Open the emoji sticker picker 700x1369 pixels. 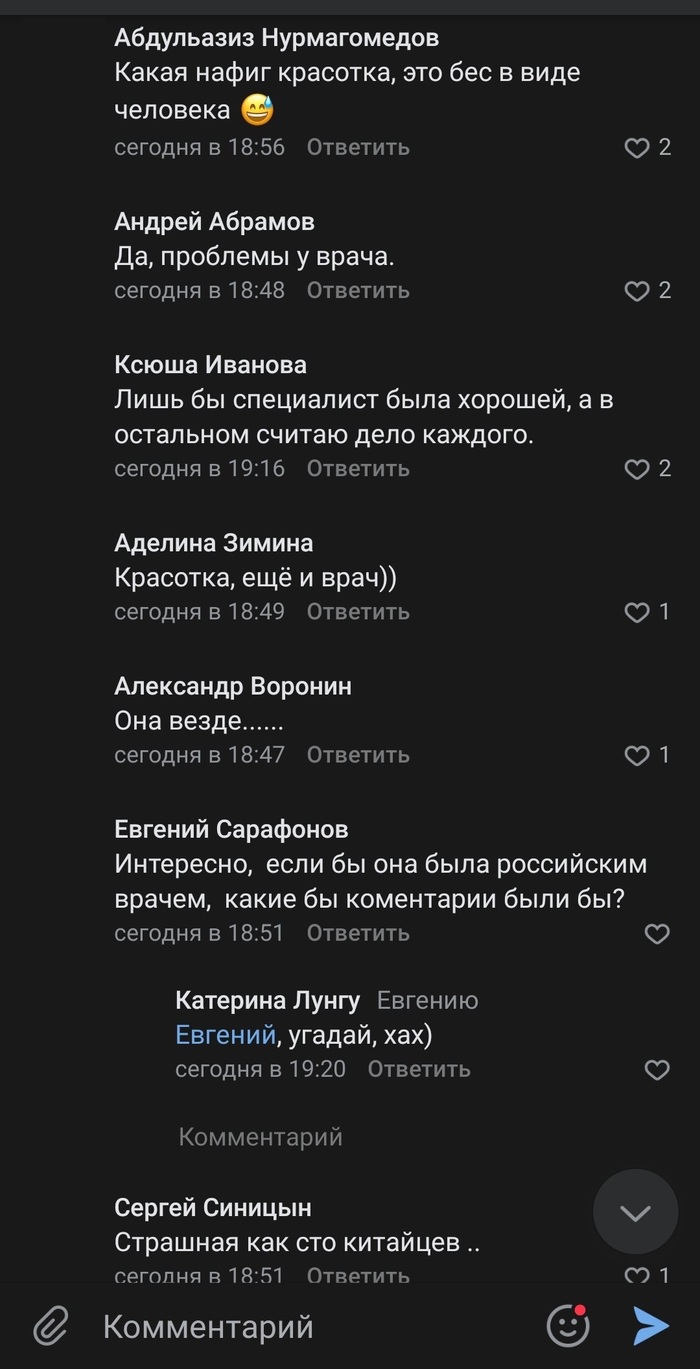[567, 1327]
